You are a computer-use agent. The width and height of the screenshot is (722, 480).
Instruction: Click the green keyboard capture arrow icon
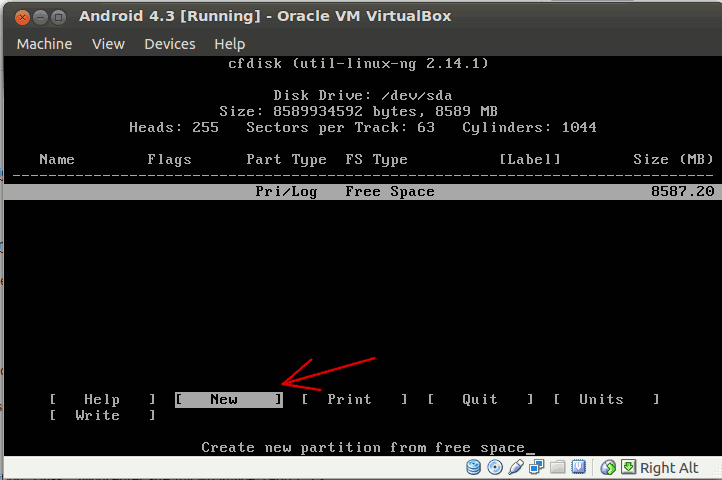tap(628, 468)
